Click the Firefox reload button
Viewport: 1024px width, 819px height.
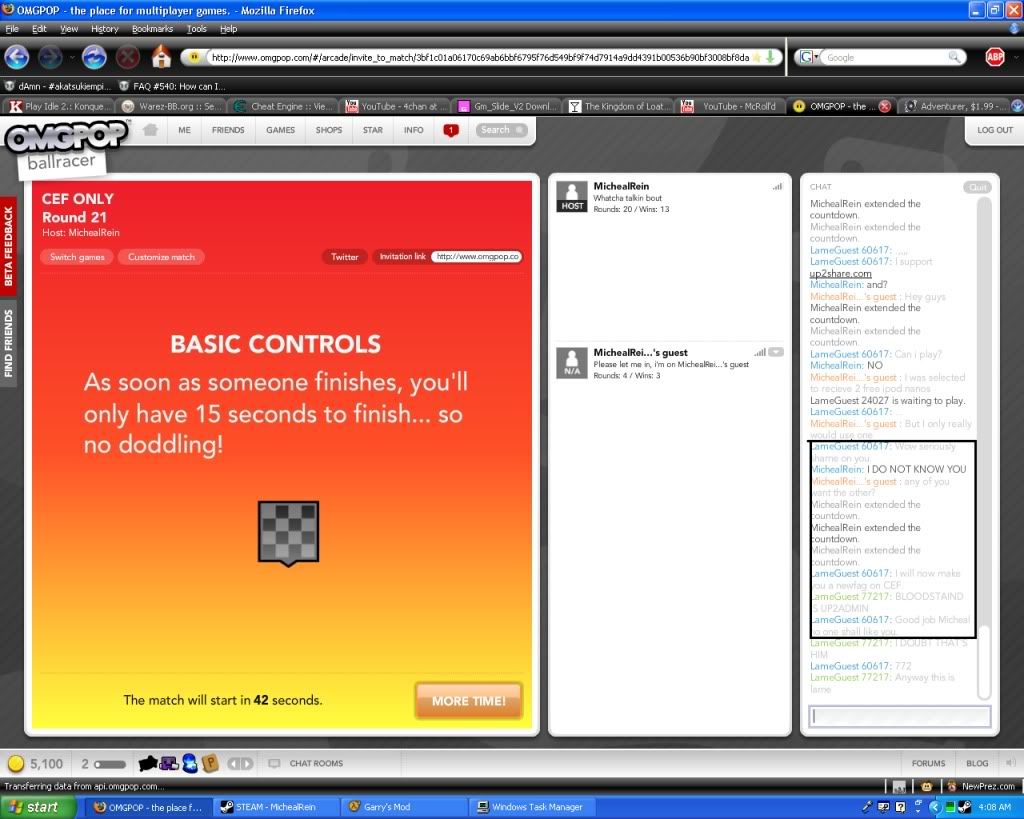(x=94, y=57)
